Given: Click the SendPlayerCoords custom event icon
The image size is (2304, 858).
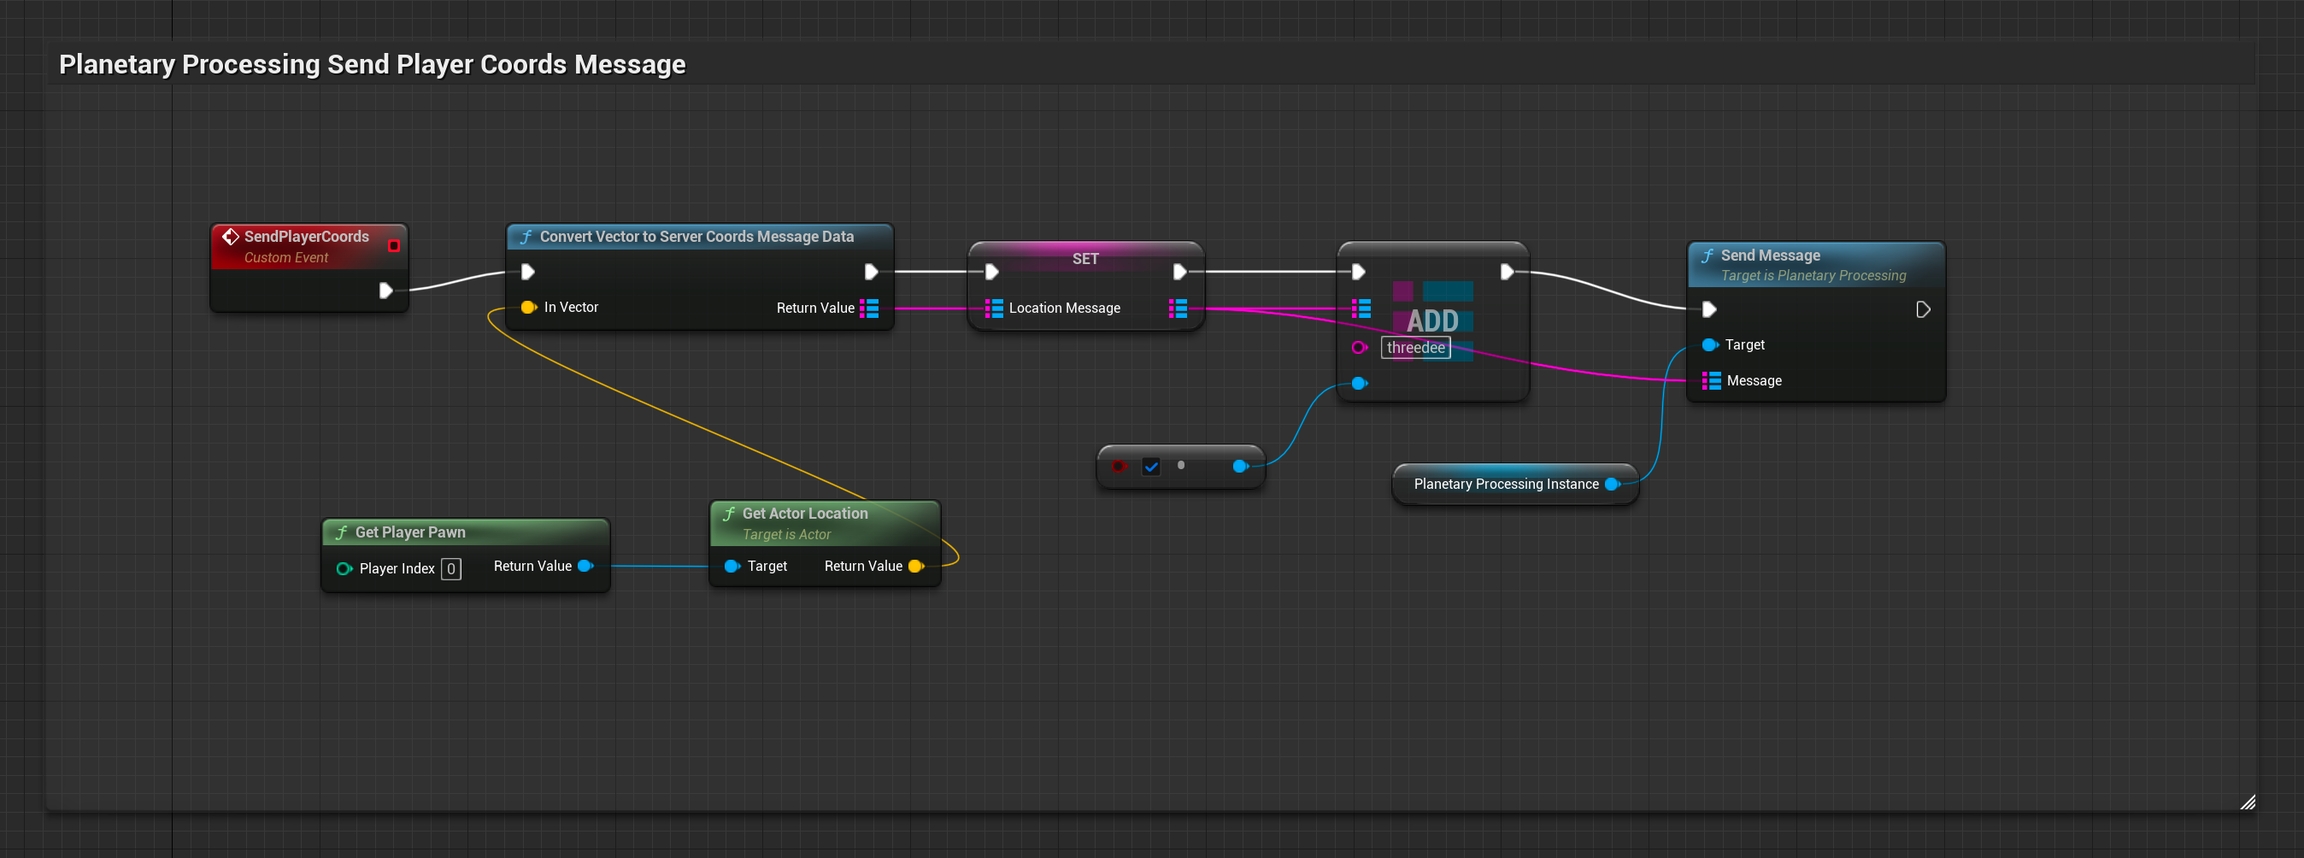Looking at the screenshot, I should click(x=230, y=237).
